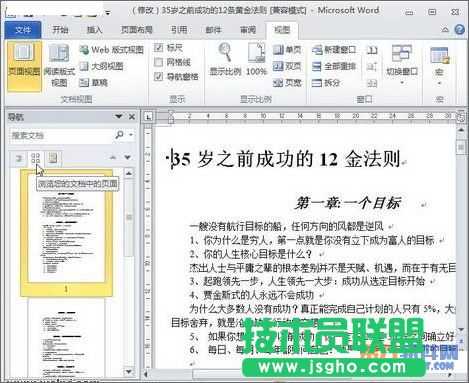
Task: Collapse the ribbon with the caret
Action: click(445, 30)
